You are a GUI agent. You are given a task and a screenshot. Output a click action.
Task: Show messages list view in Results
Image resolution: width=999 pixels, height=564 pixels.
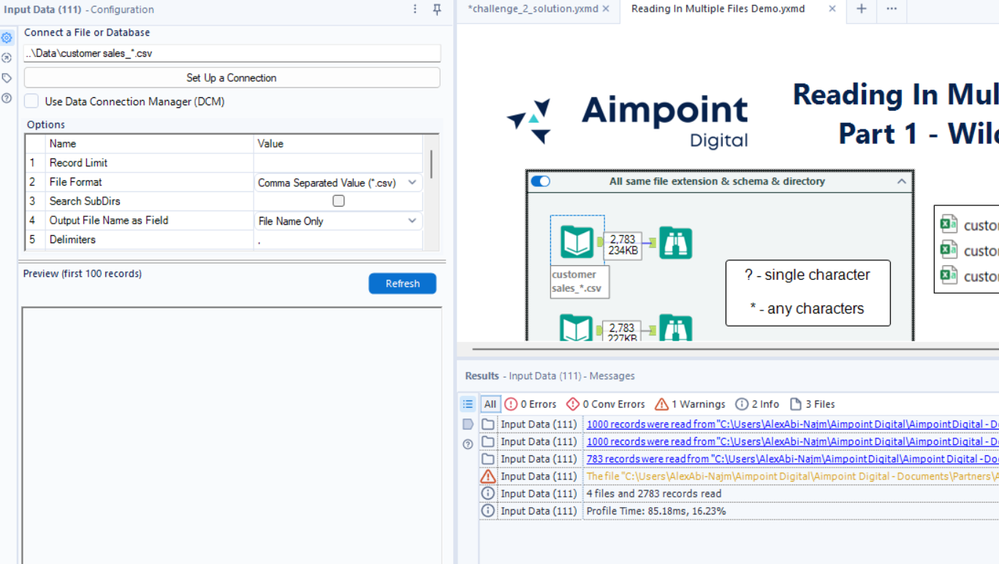pos(468,404)
